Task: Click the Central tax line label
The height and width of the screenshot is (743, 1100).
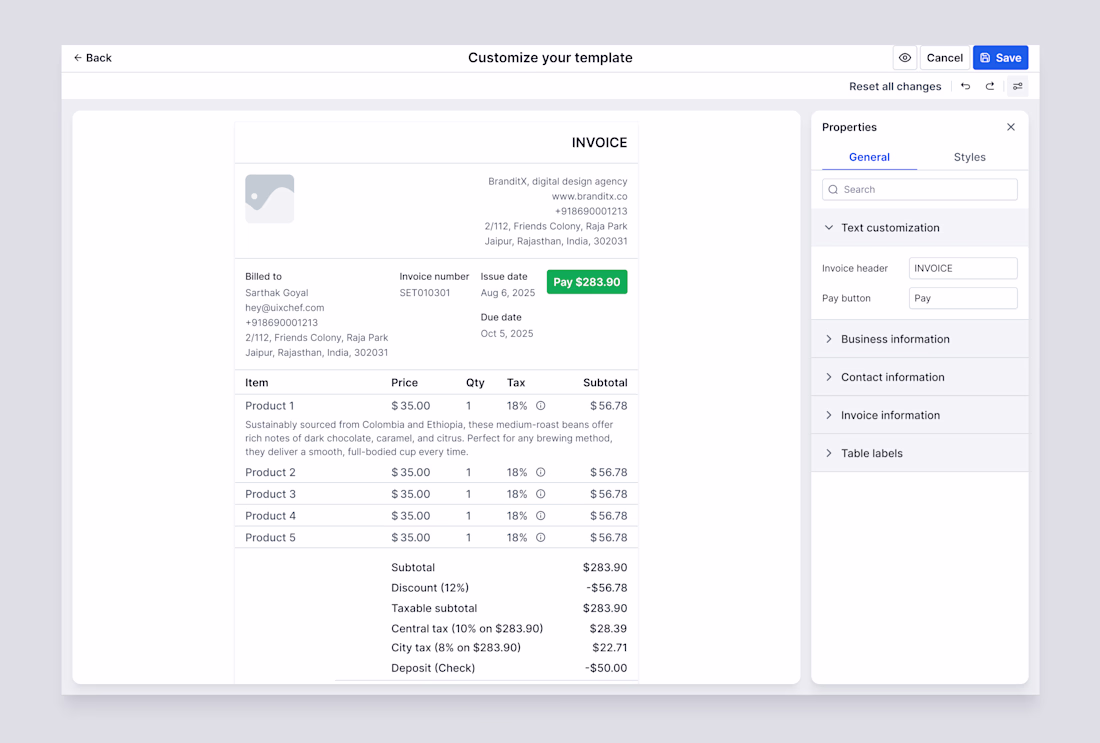Action: [x=467, y=629]
